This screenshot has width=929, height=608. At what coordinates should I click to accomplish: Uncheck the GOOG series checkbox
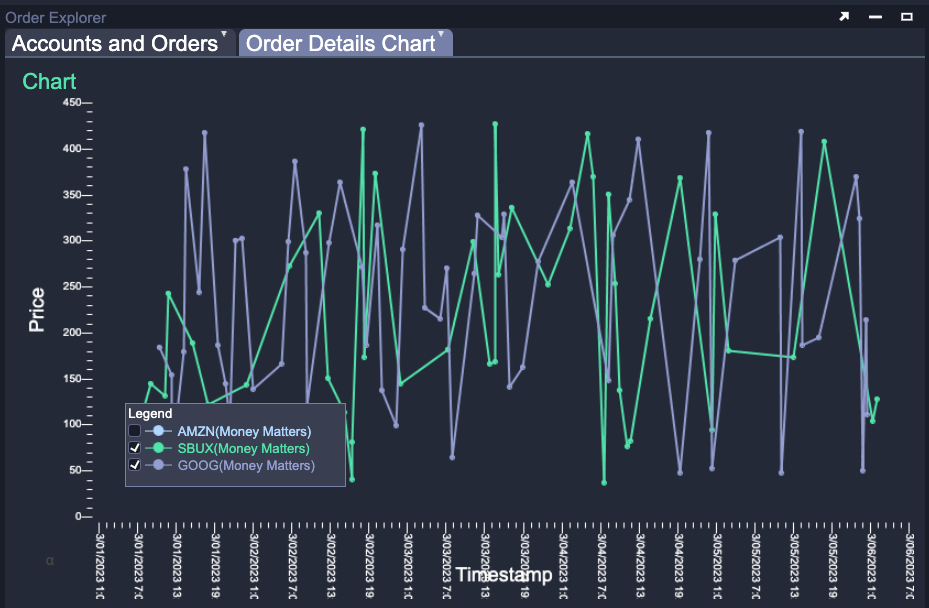click(x=135, y=465)
